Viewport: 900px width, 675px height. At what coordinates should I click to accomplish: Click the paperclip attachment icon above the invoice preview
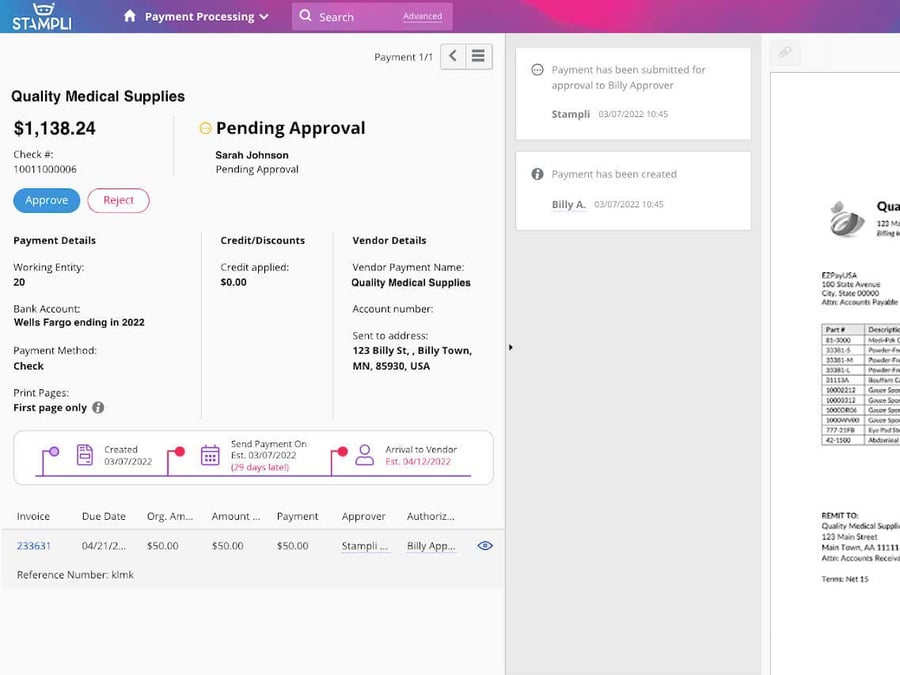pyautogui.click(x=784, y=53)
